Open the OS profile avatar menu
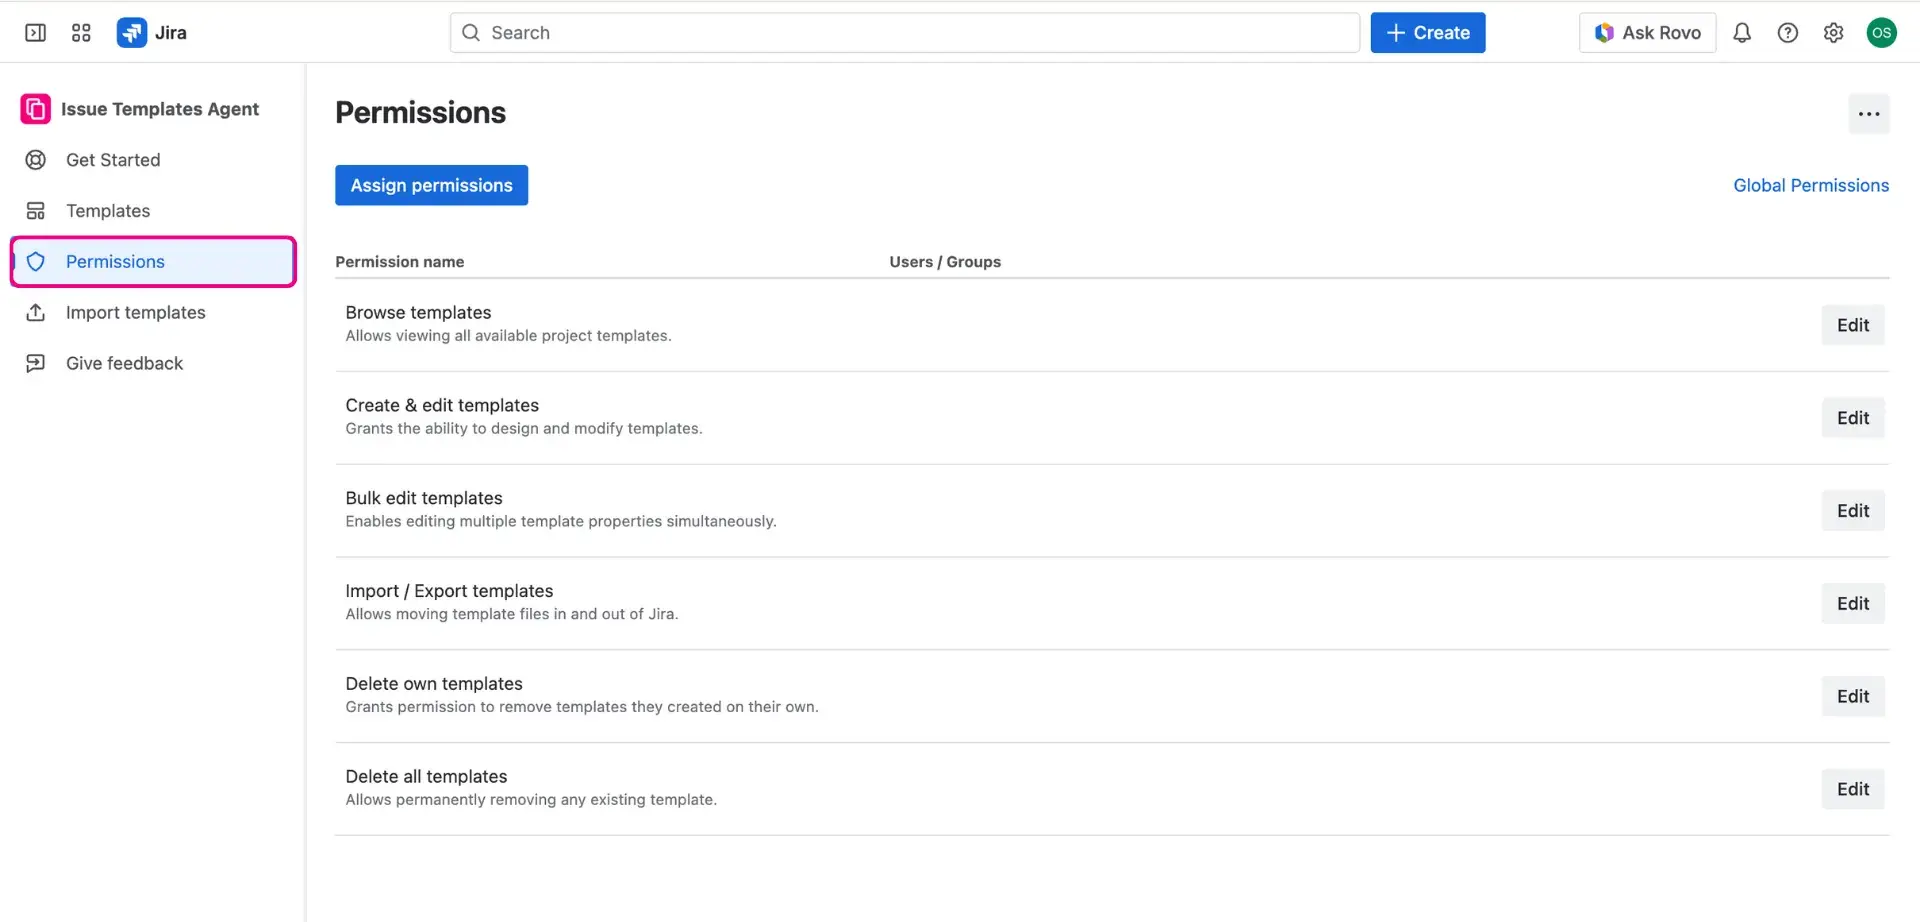The image size is (1920, 922). 1882,32
